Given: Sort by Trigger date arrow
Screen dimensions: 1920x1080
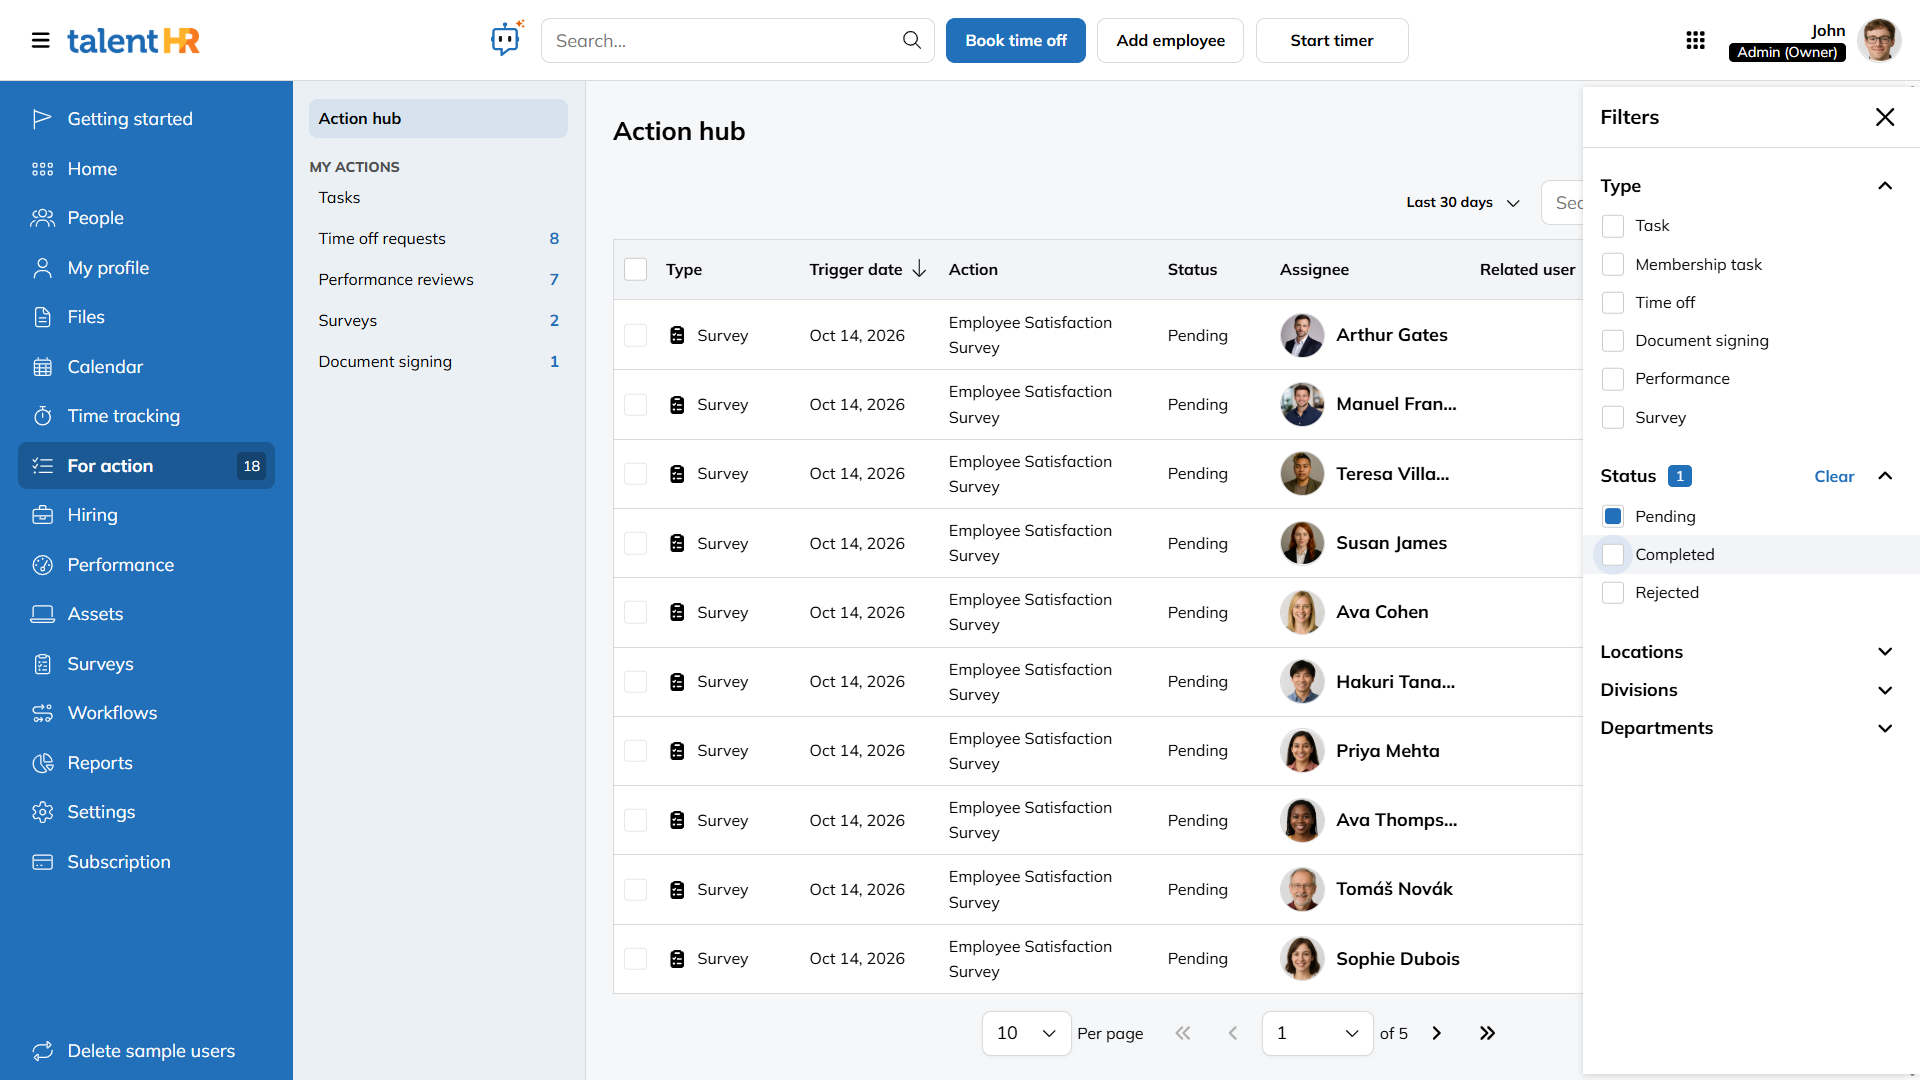Looking at the screenshot, I should coord(919,269).
